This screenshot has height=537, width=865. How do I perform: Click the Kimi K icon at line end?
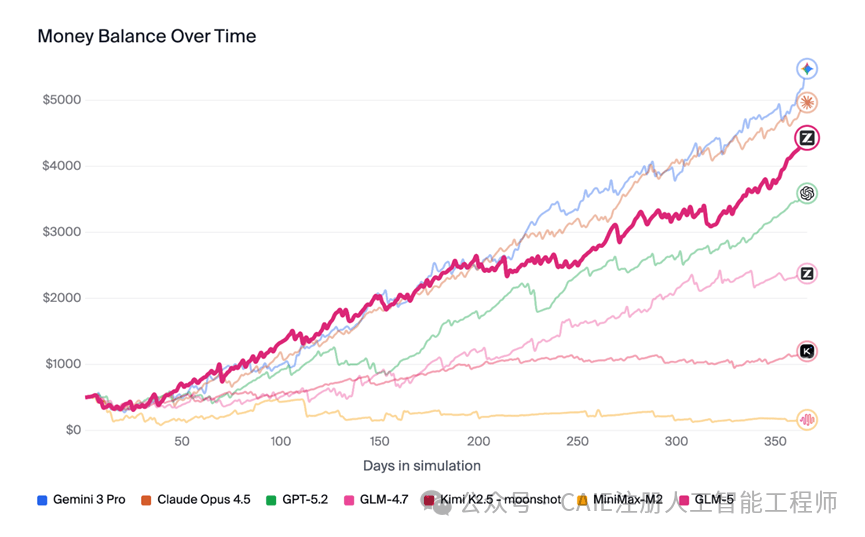coord(807,351)
